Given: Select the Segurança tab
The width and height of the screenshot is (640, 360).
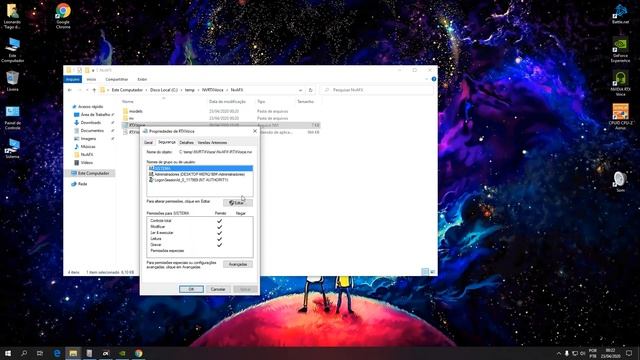Looking at the screenshot, I should point(167,142).
